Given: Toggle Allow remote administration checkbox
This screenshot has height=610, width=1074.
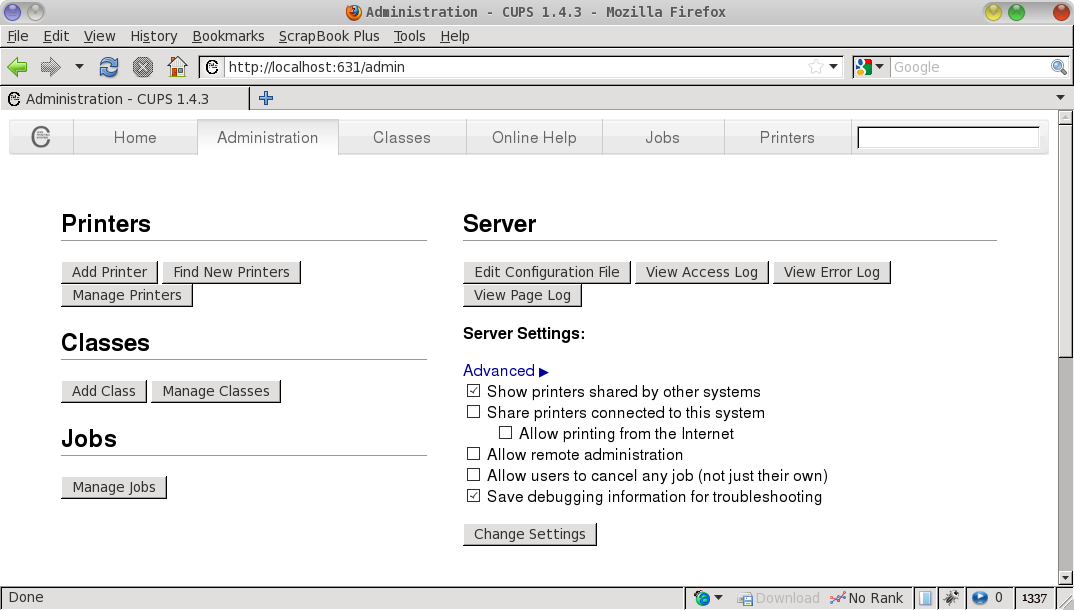Looking at the screenshot, I should coord(474,454).
